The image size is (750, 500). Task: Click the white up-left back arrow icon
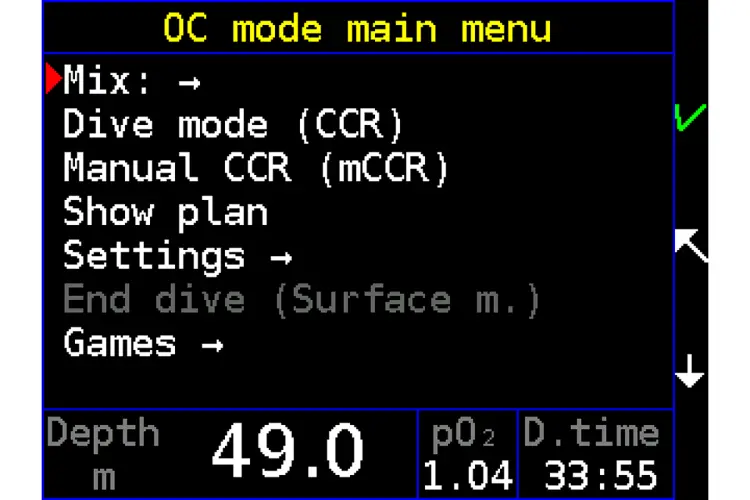pyautogui.click(x=690, y=243)
